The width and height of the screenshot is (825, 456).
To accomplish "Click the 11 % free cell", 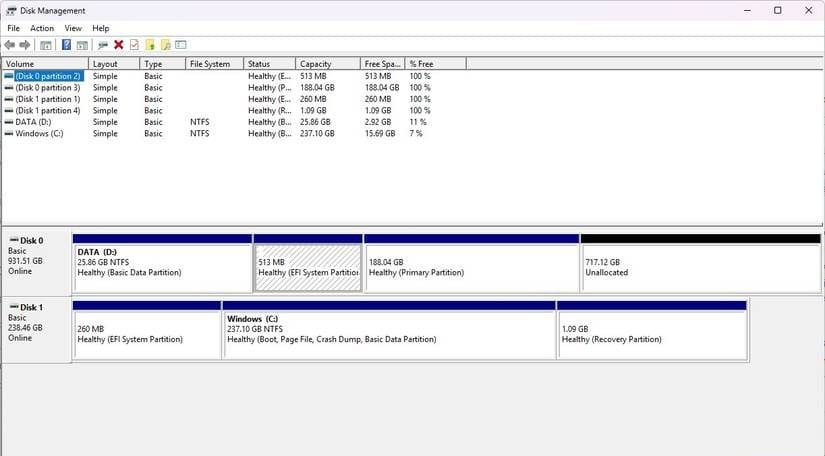I will [418, 122].
